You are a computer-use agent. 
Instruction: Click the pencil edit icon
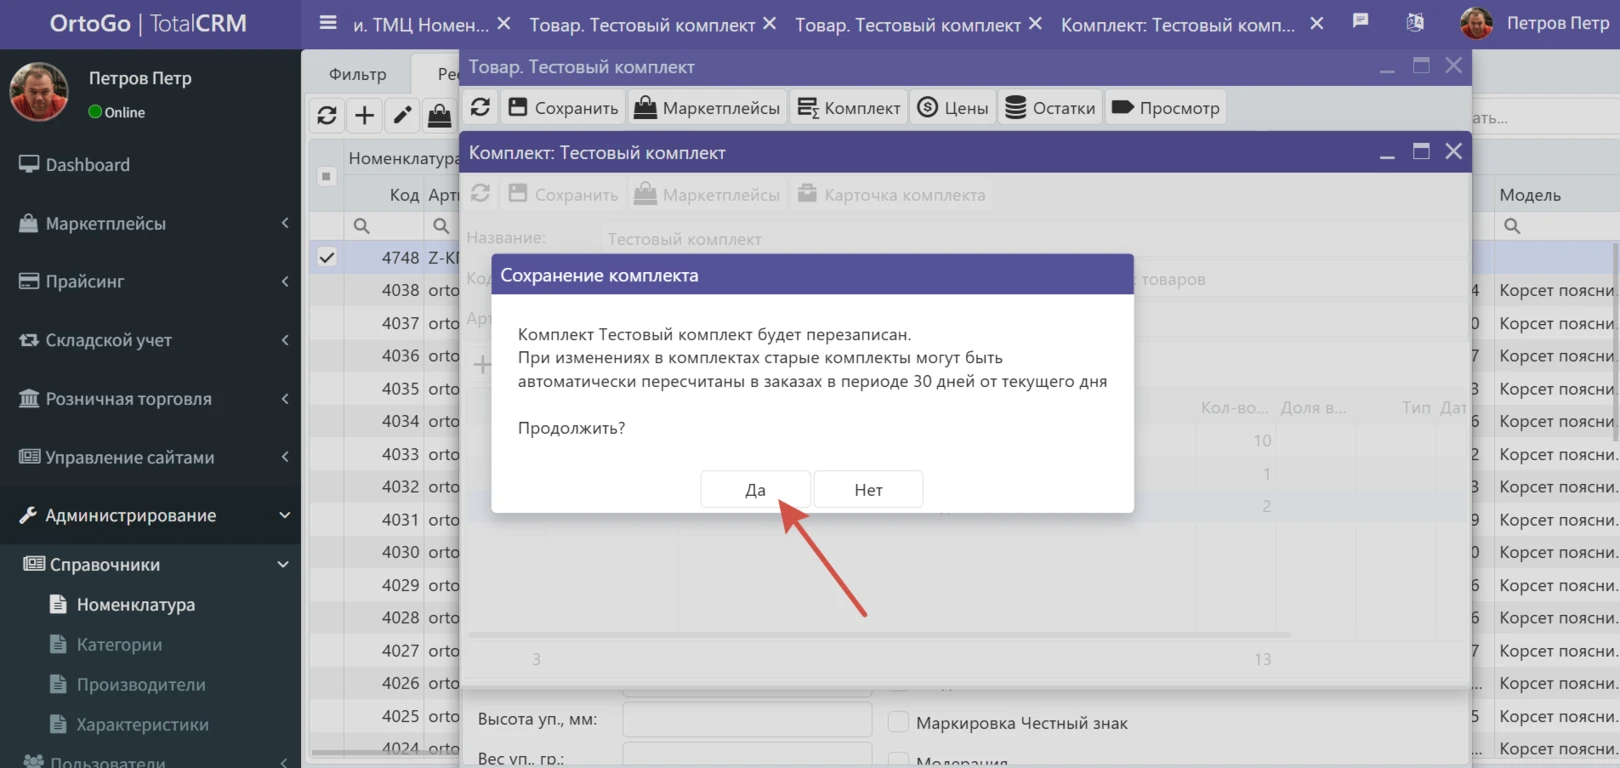[402, 115]
